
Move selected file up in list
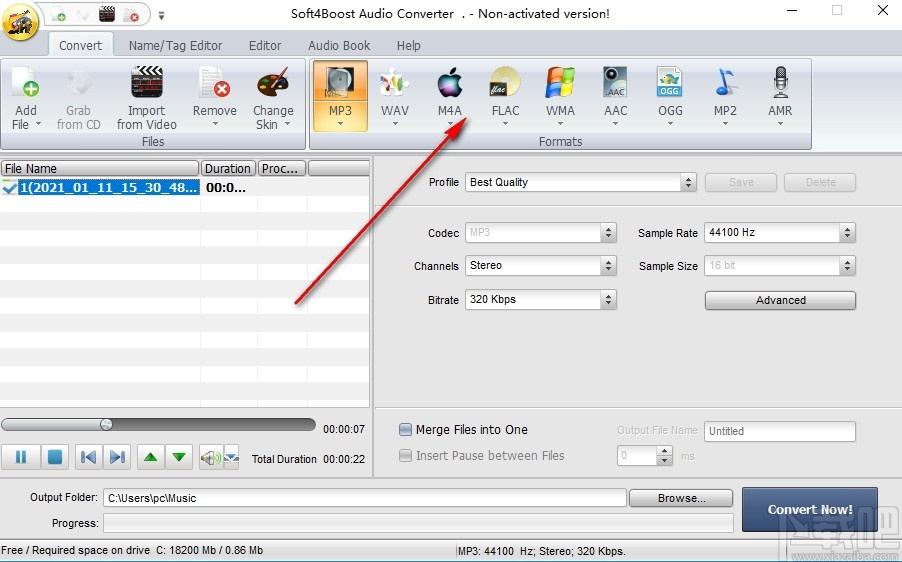(x=151, y=457)
